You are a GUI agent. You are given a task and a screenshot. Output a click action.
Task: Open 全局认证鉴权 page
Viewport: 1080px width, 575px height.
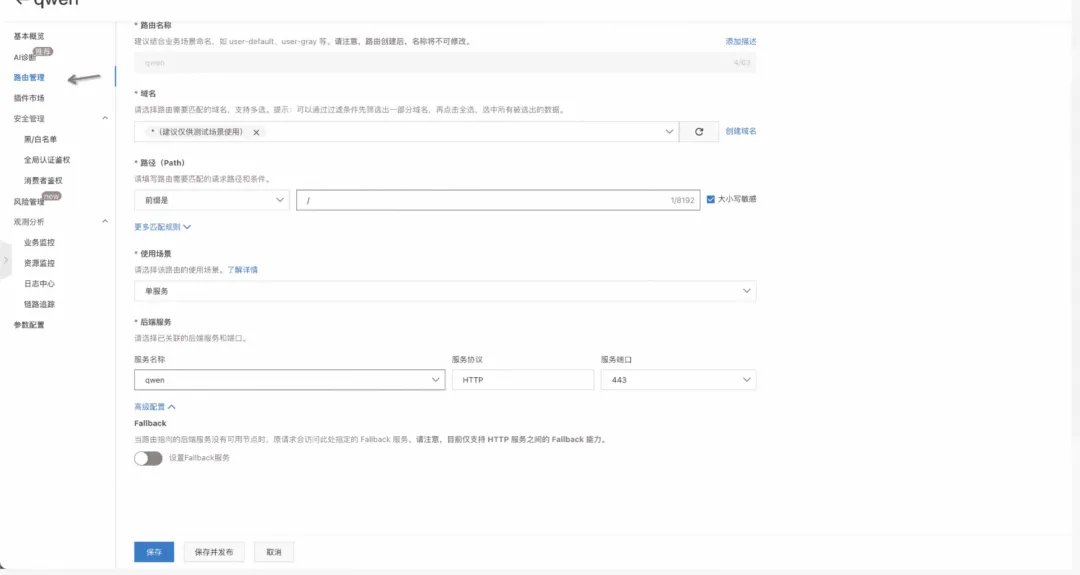coord(47,160)
